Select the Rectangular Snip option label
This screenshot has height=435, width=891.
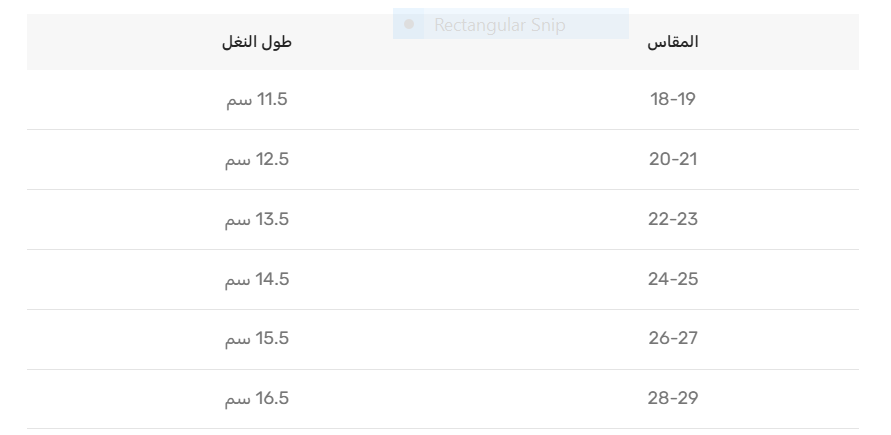[499, 25]
